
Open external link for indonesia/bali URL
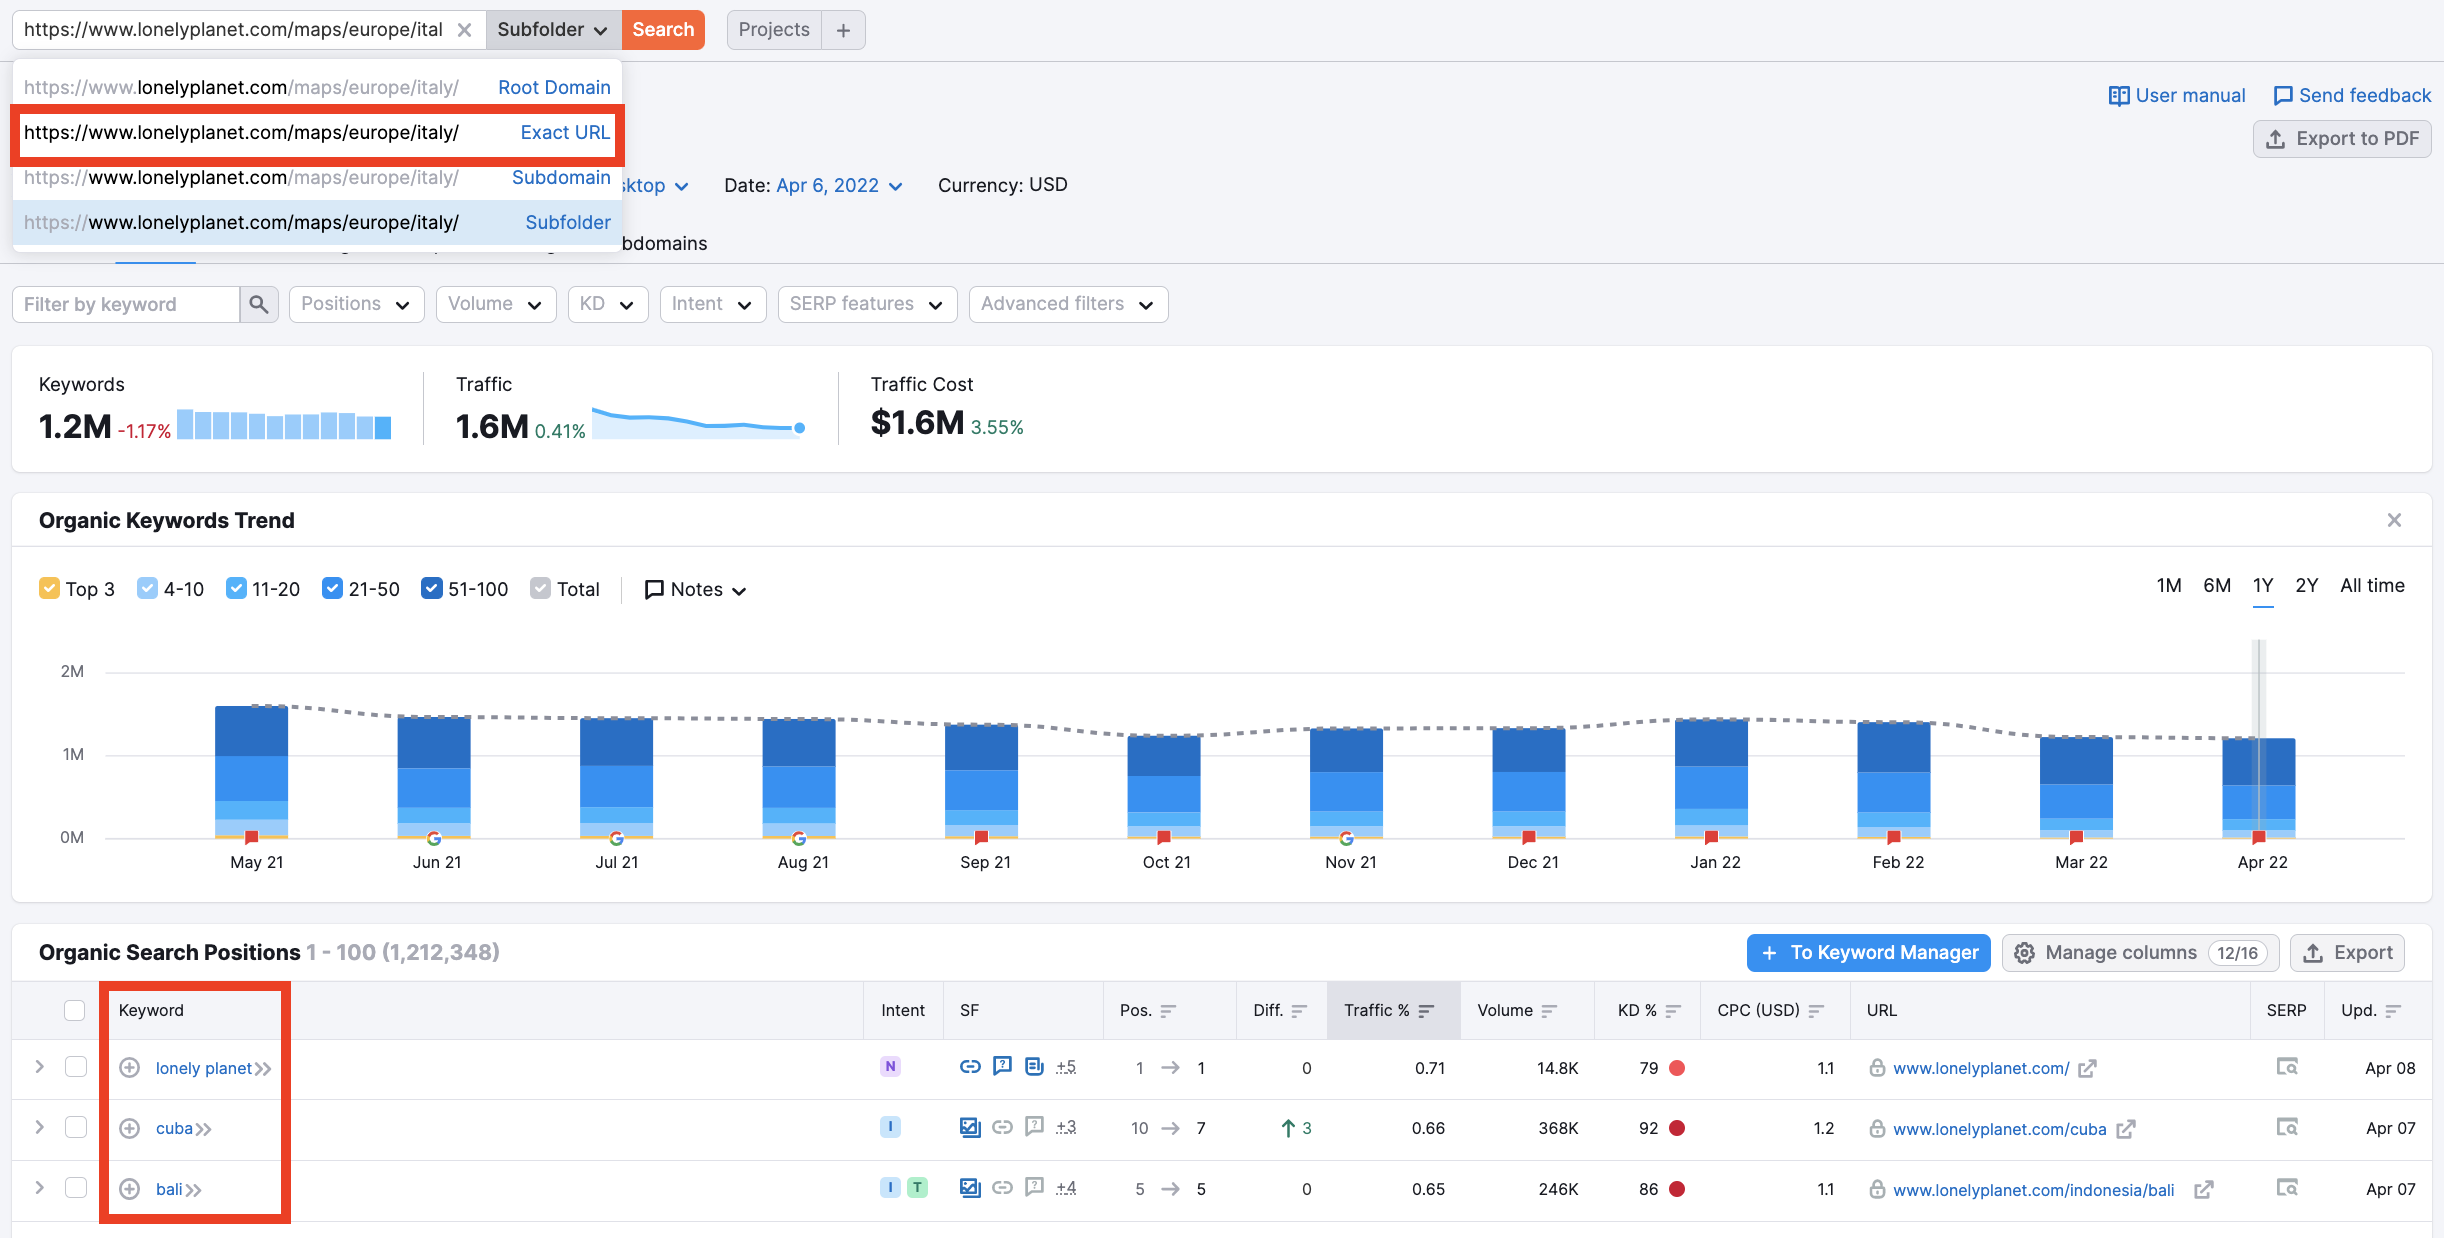pyautogui.click(x=2203, y=1190)
